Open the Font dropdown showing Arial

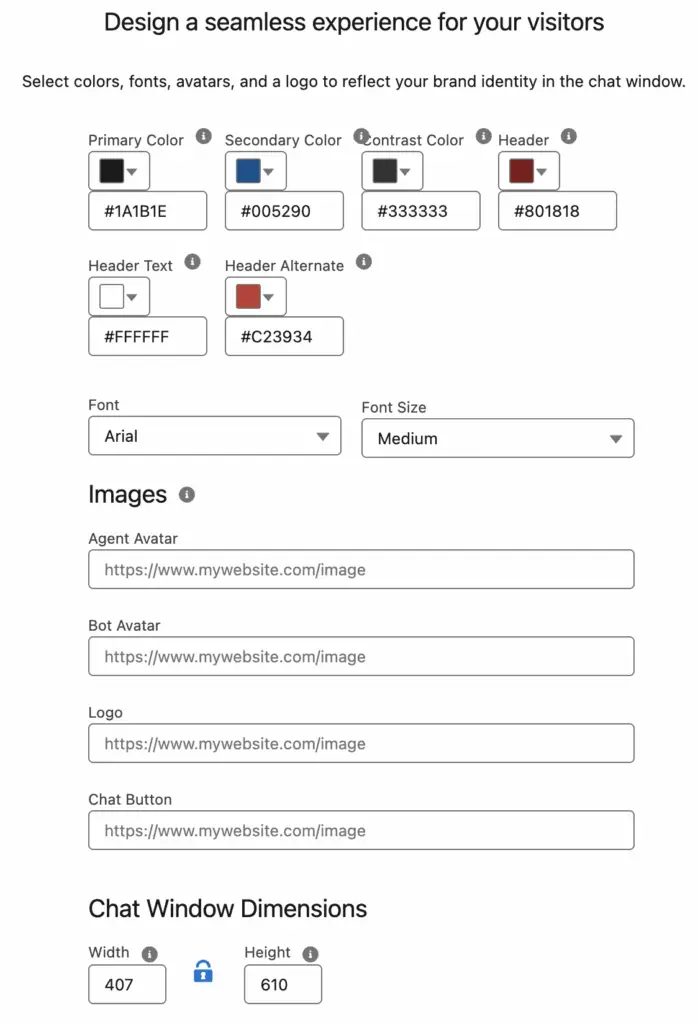pos(215,436)
